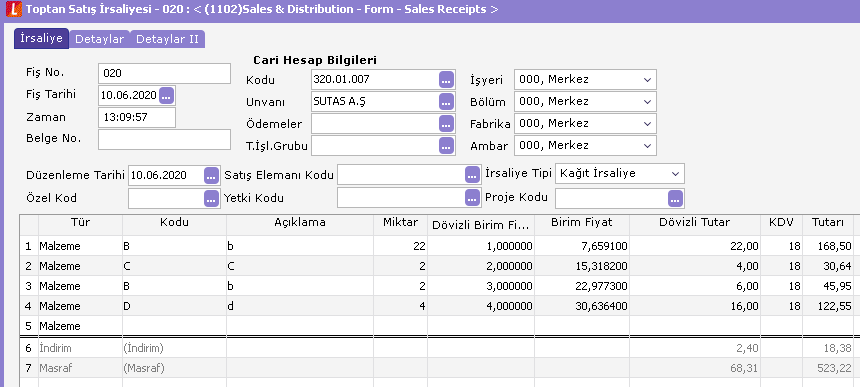Select the Kodu cell of row 5
Image resolution: width=860 pixels, height=387 pixels.
(x=174, y=326)
